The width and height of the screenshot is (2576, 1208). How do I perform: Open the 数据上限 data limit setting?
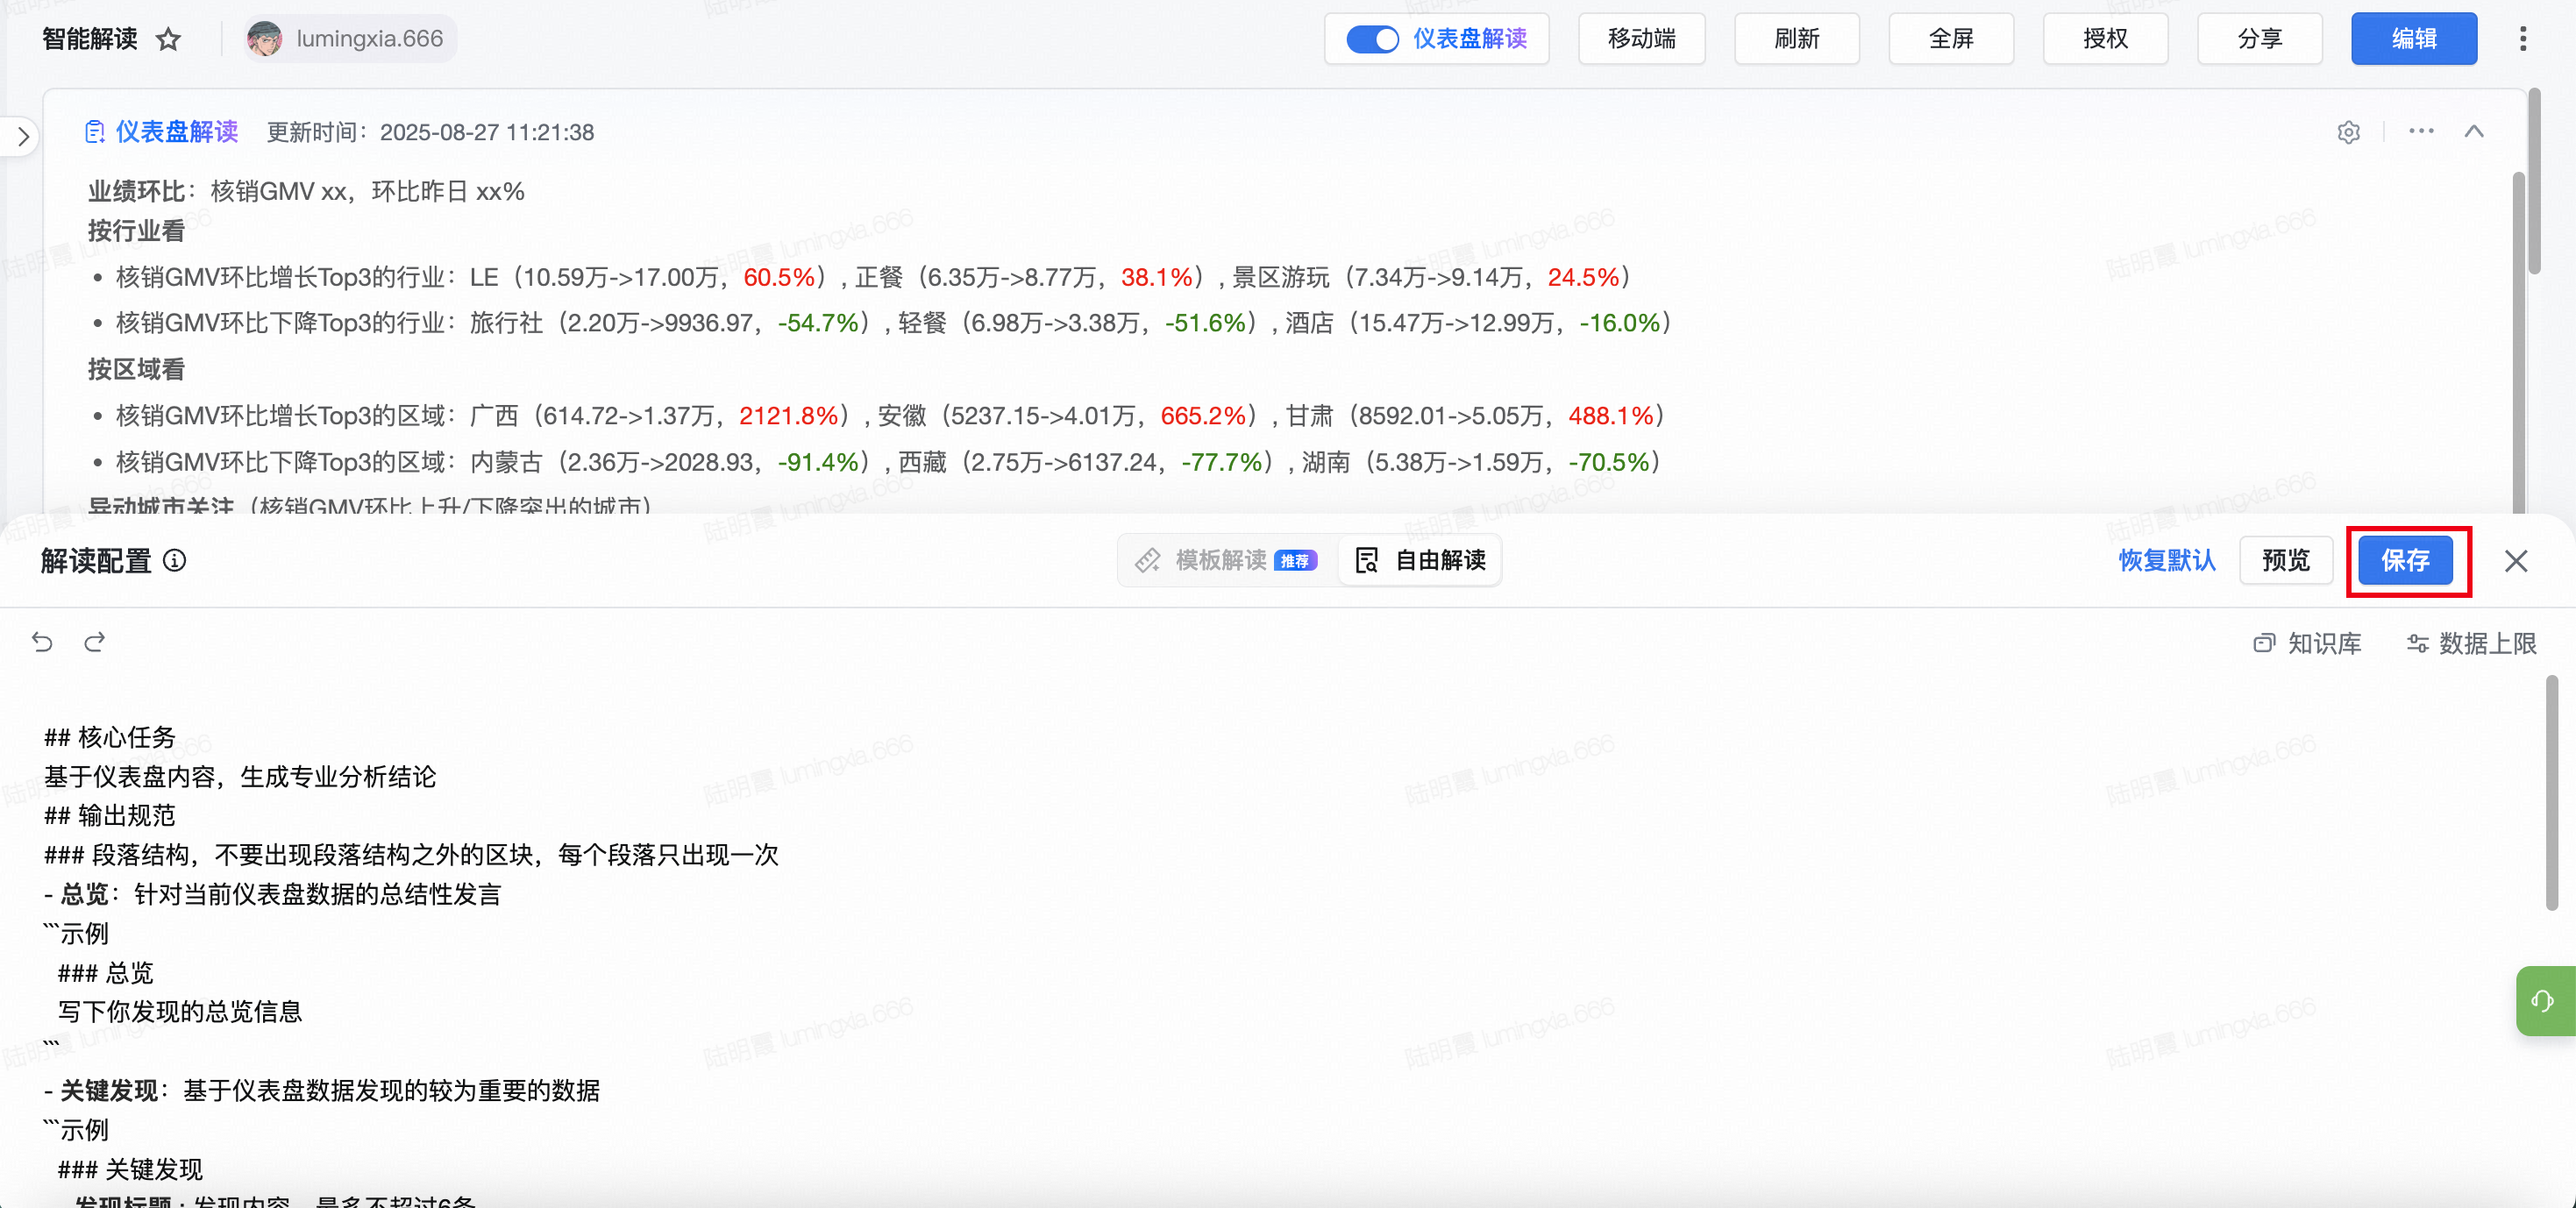coord(2471,643)
